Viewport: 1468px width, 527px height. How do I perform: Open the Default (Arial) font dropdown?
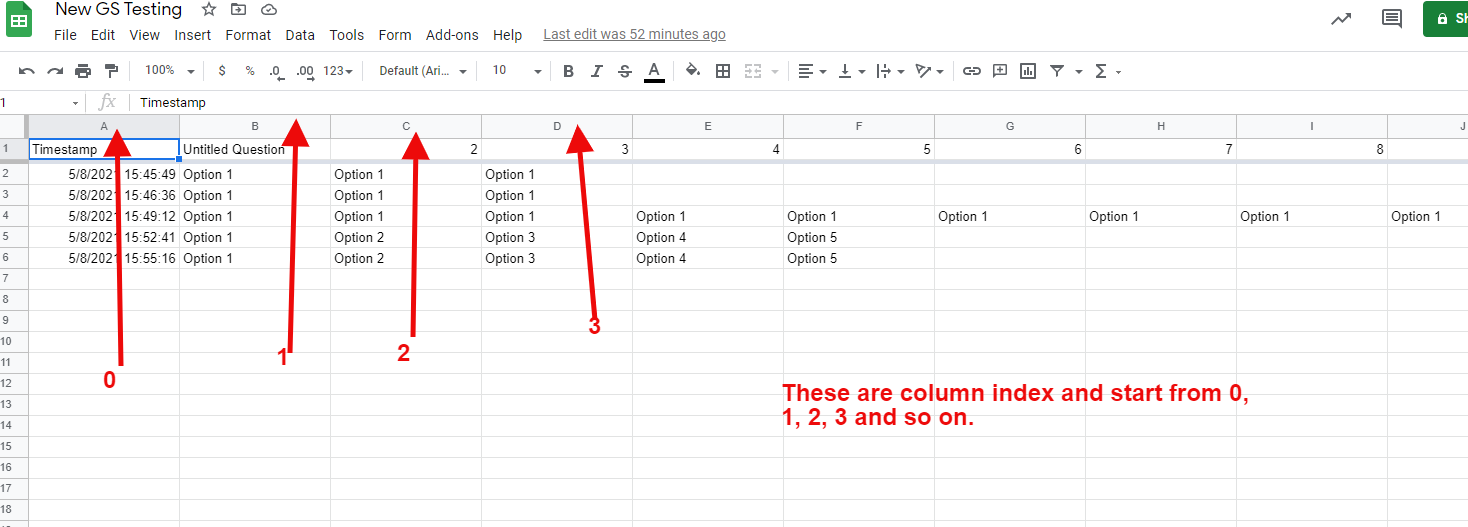pyautogui.click(x=424, y=71)
